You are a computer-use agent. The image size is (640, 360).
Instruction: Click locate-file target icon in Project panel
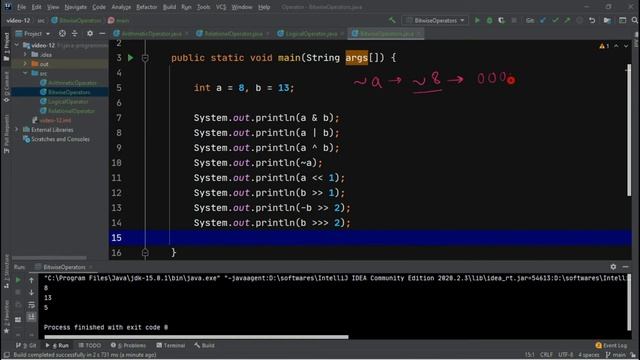point(62,33)
